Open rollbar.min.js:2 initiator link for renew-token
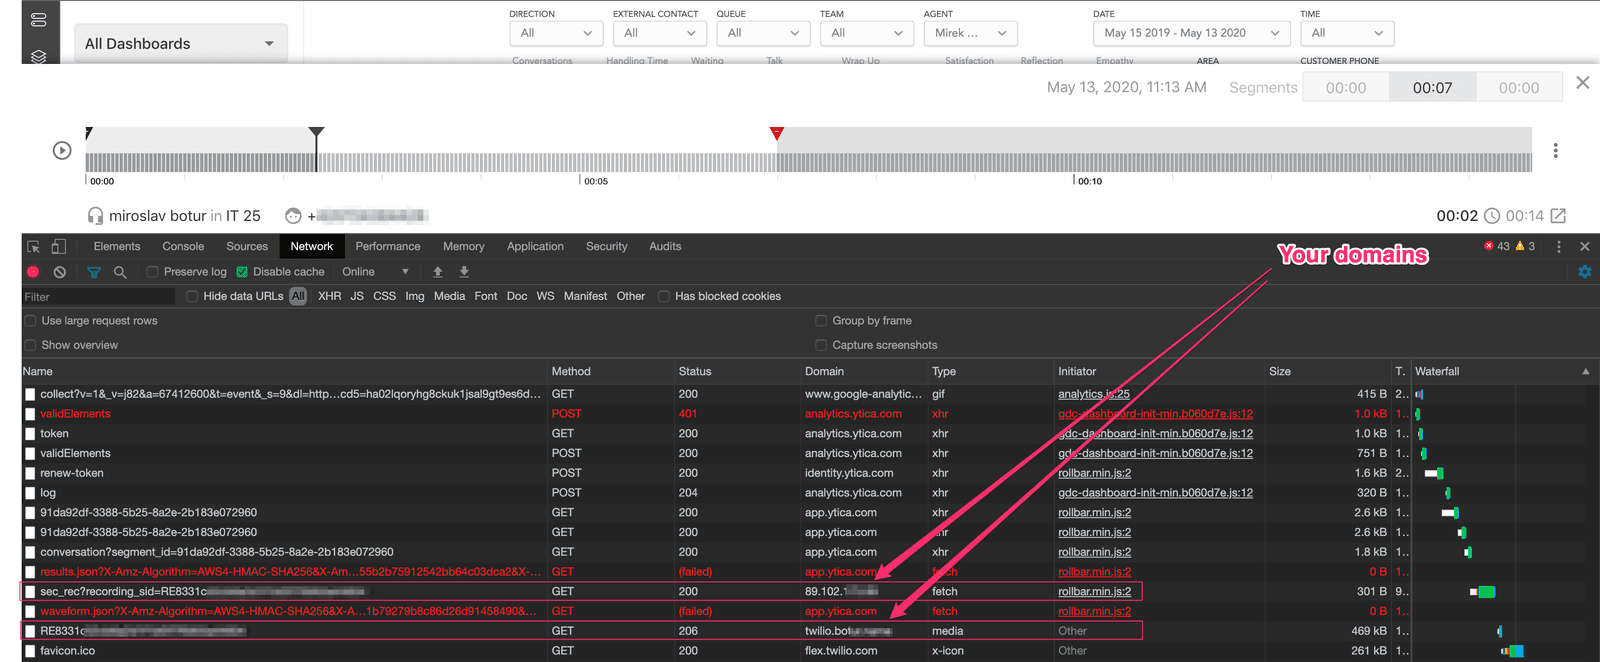 click(1094, 473)
